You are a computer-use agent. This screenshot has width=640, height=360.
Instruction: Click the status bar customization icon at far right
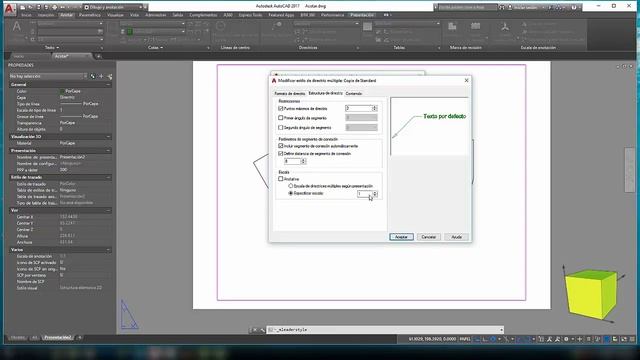pos(632,339)
